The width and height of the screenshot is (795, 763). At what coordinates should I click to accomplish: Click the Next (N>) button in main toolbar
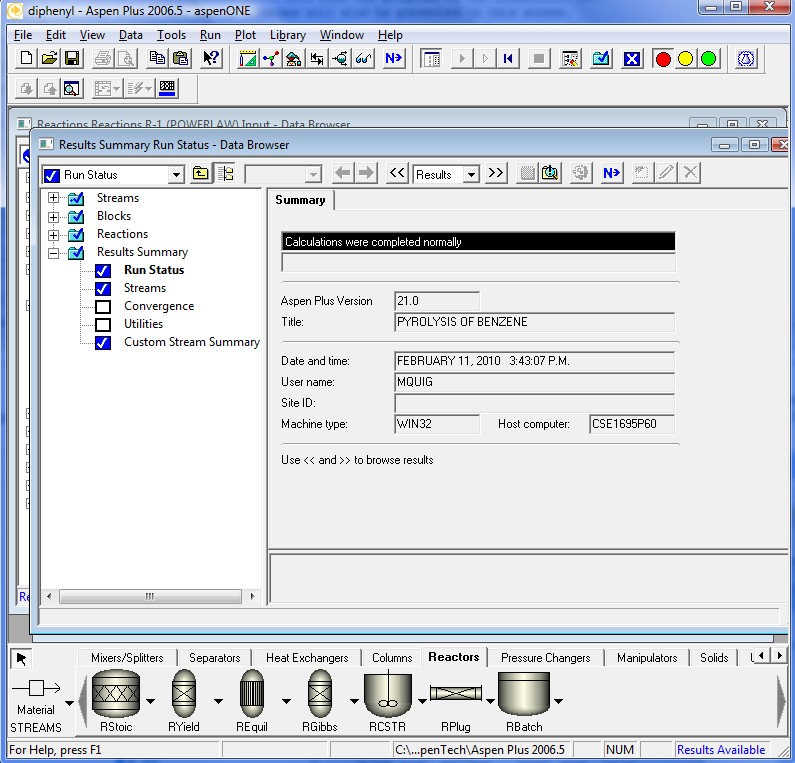pyautogui.click(x=393, y=58)
